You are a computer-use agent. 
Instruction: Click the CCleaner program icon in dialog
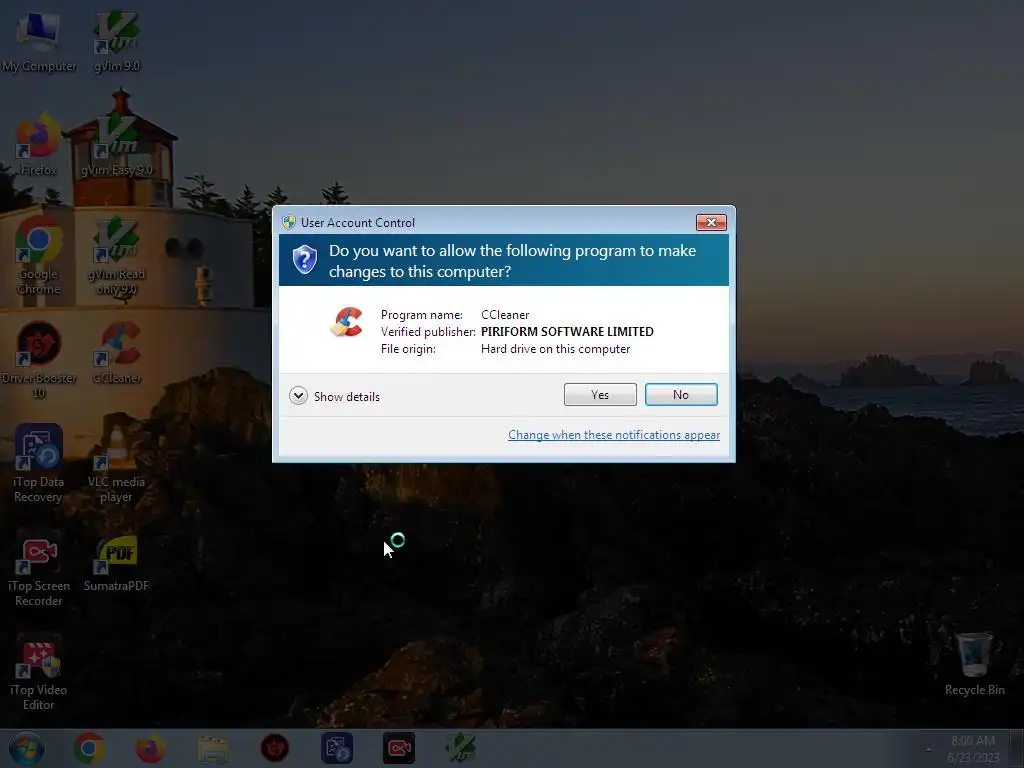tap(347, 323)
